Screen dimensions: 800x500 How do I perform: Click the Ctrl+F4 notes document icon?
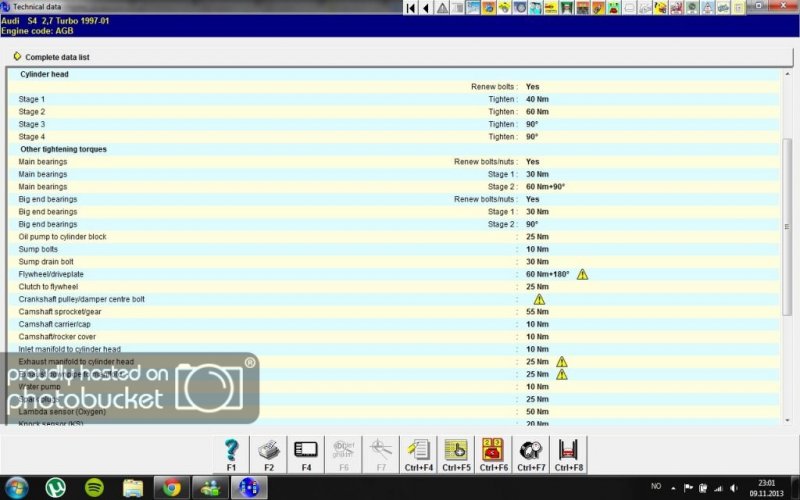[x=419, y=449]
